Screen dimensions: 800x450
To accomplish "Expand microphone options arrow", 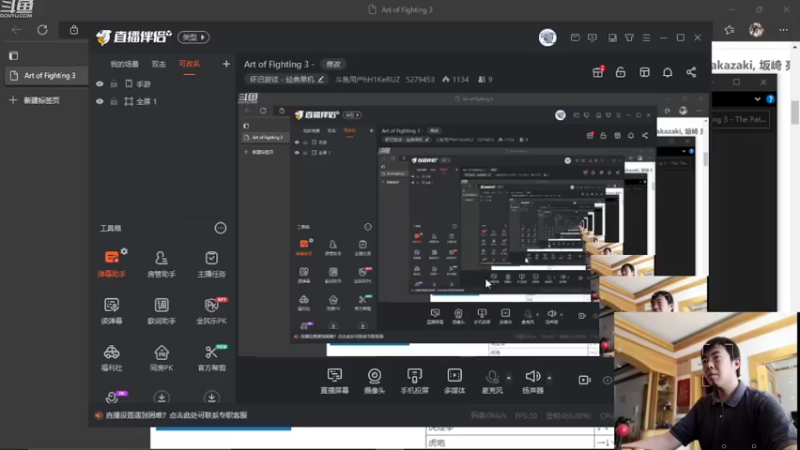I will click(x=508, y=378).
